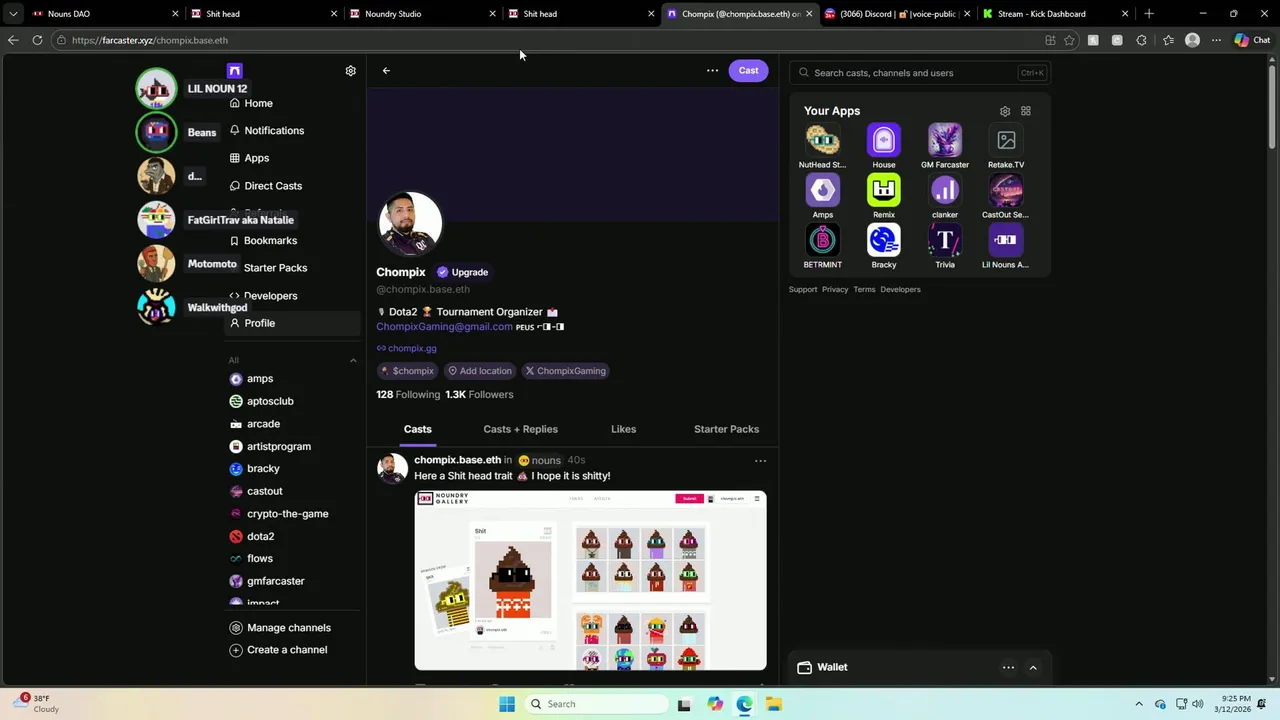Screen dimensions: 1280x720
Task: Open the NutHead Studio app icon
Action: [822, 140]
